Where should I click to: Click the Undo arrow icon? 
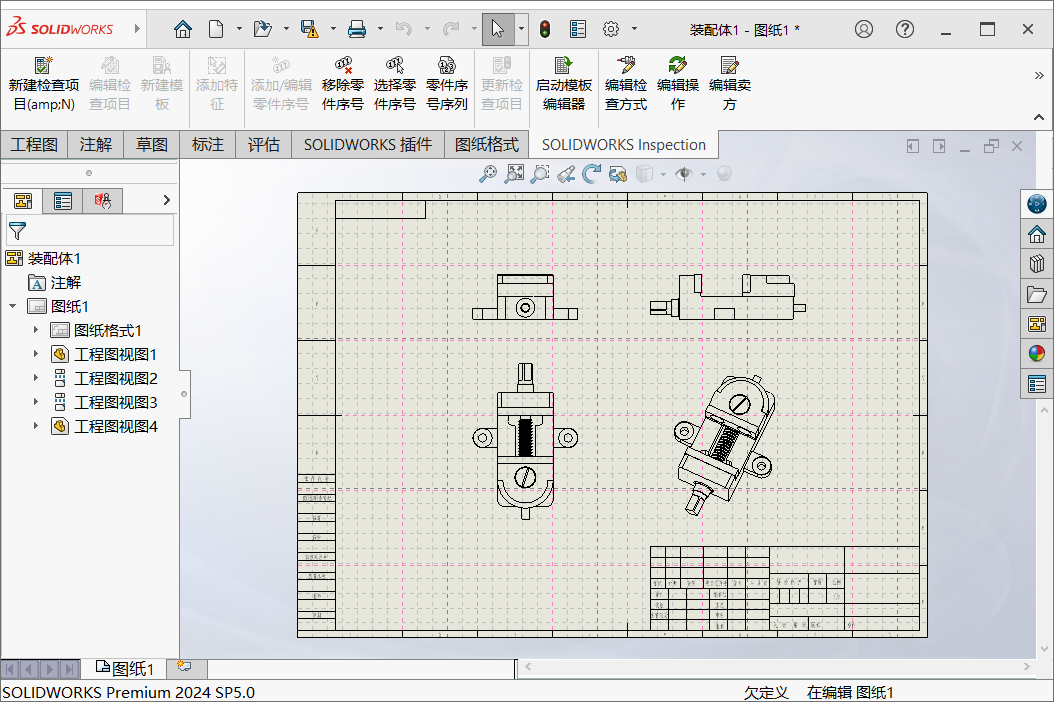(403, 29)
